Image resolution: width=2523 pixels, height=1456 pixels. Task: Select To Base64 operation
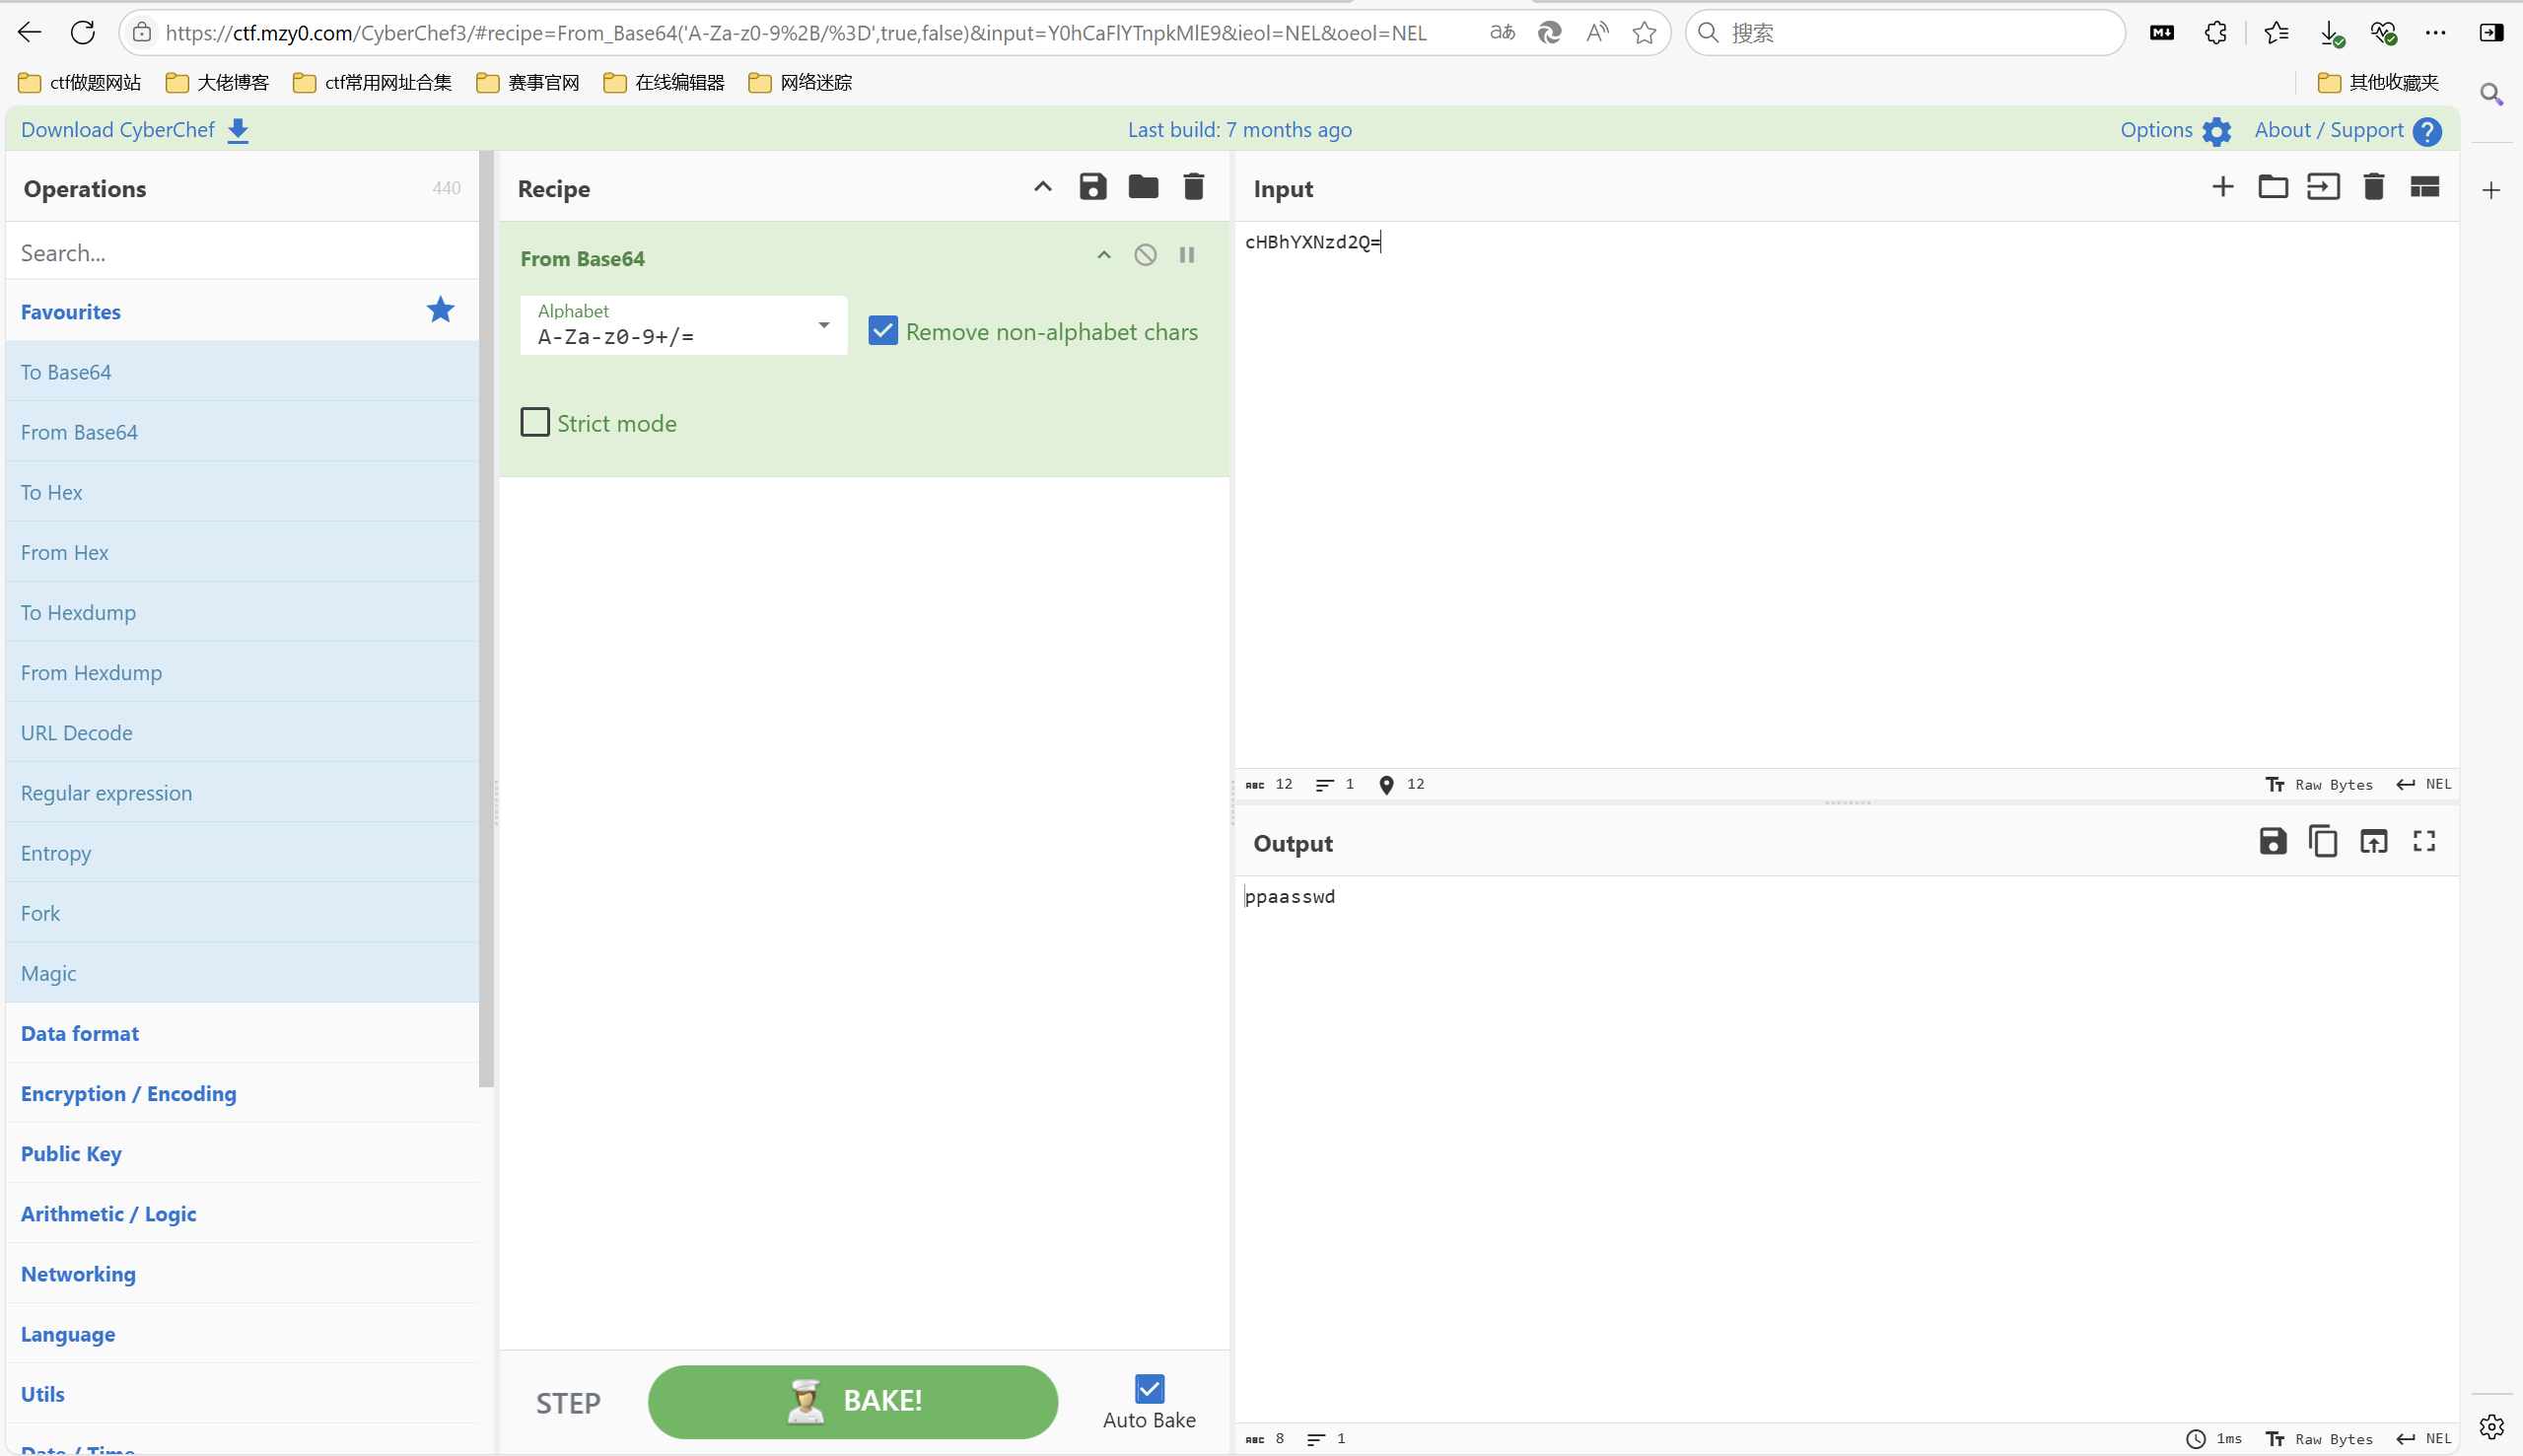pos(243,371)
